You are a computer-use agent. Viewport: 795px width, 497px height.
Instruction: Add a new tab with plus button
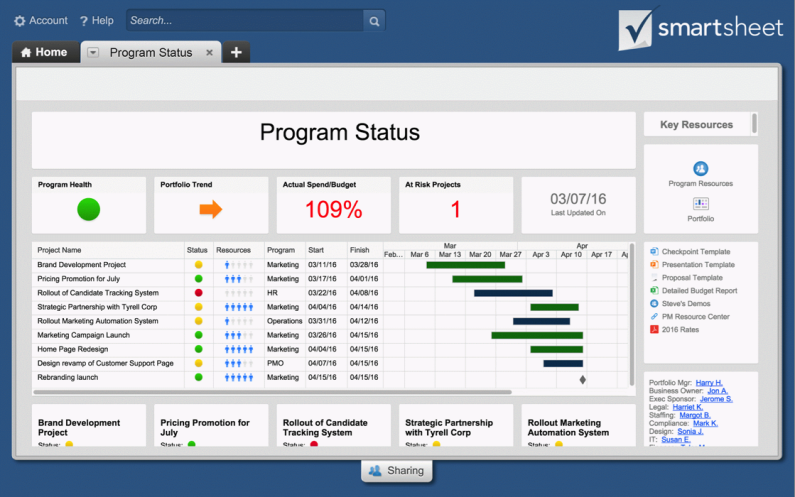click(236, 52)
